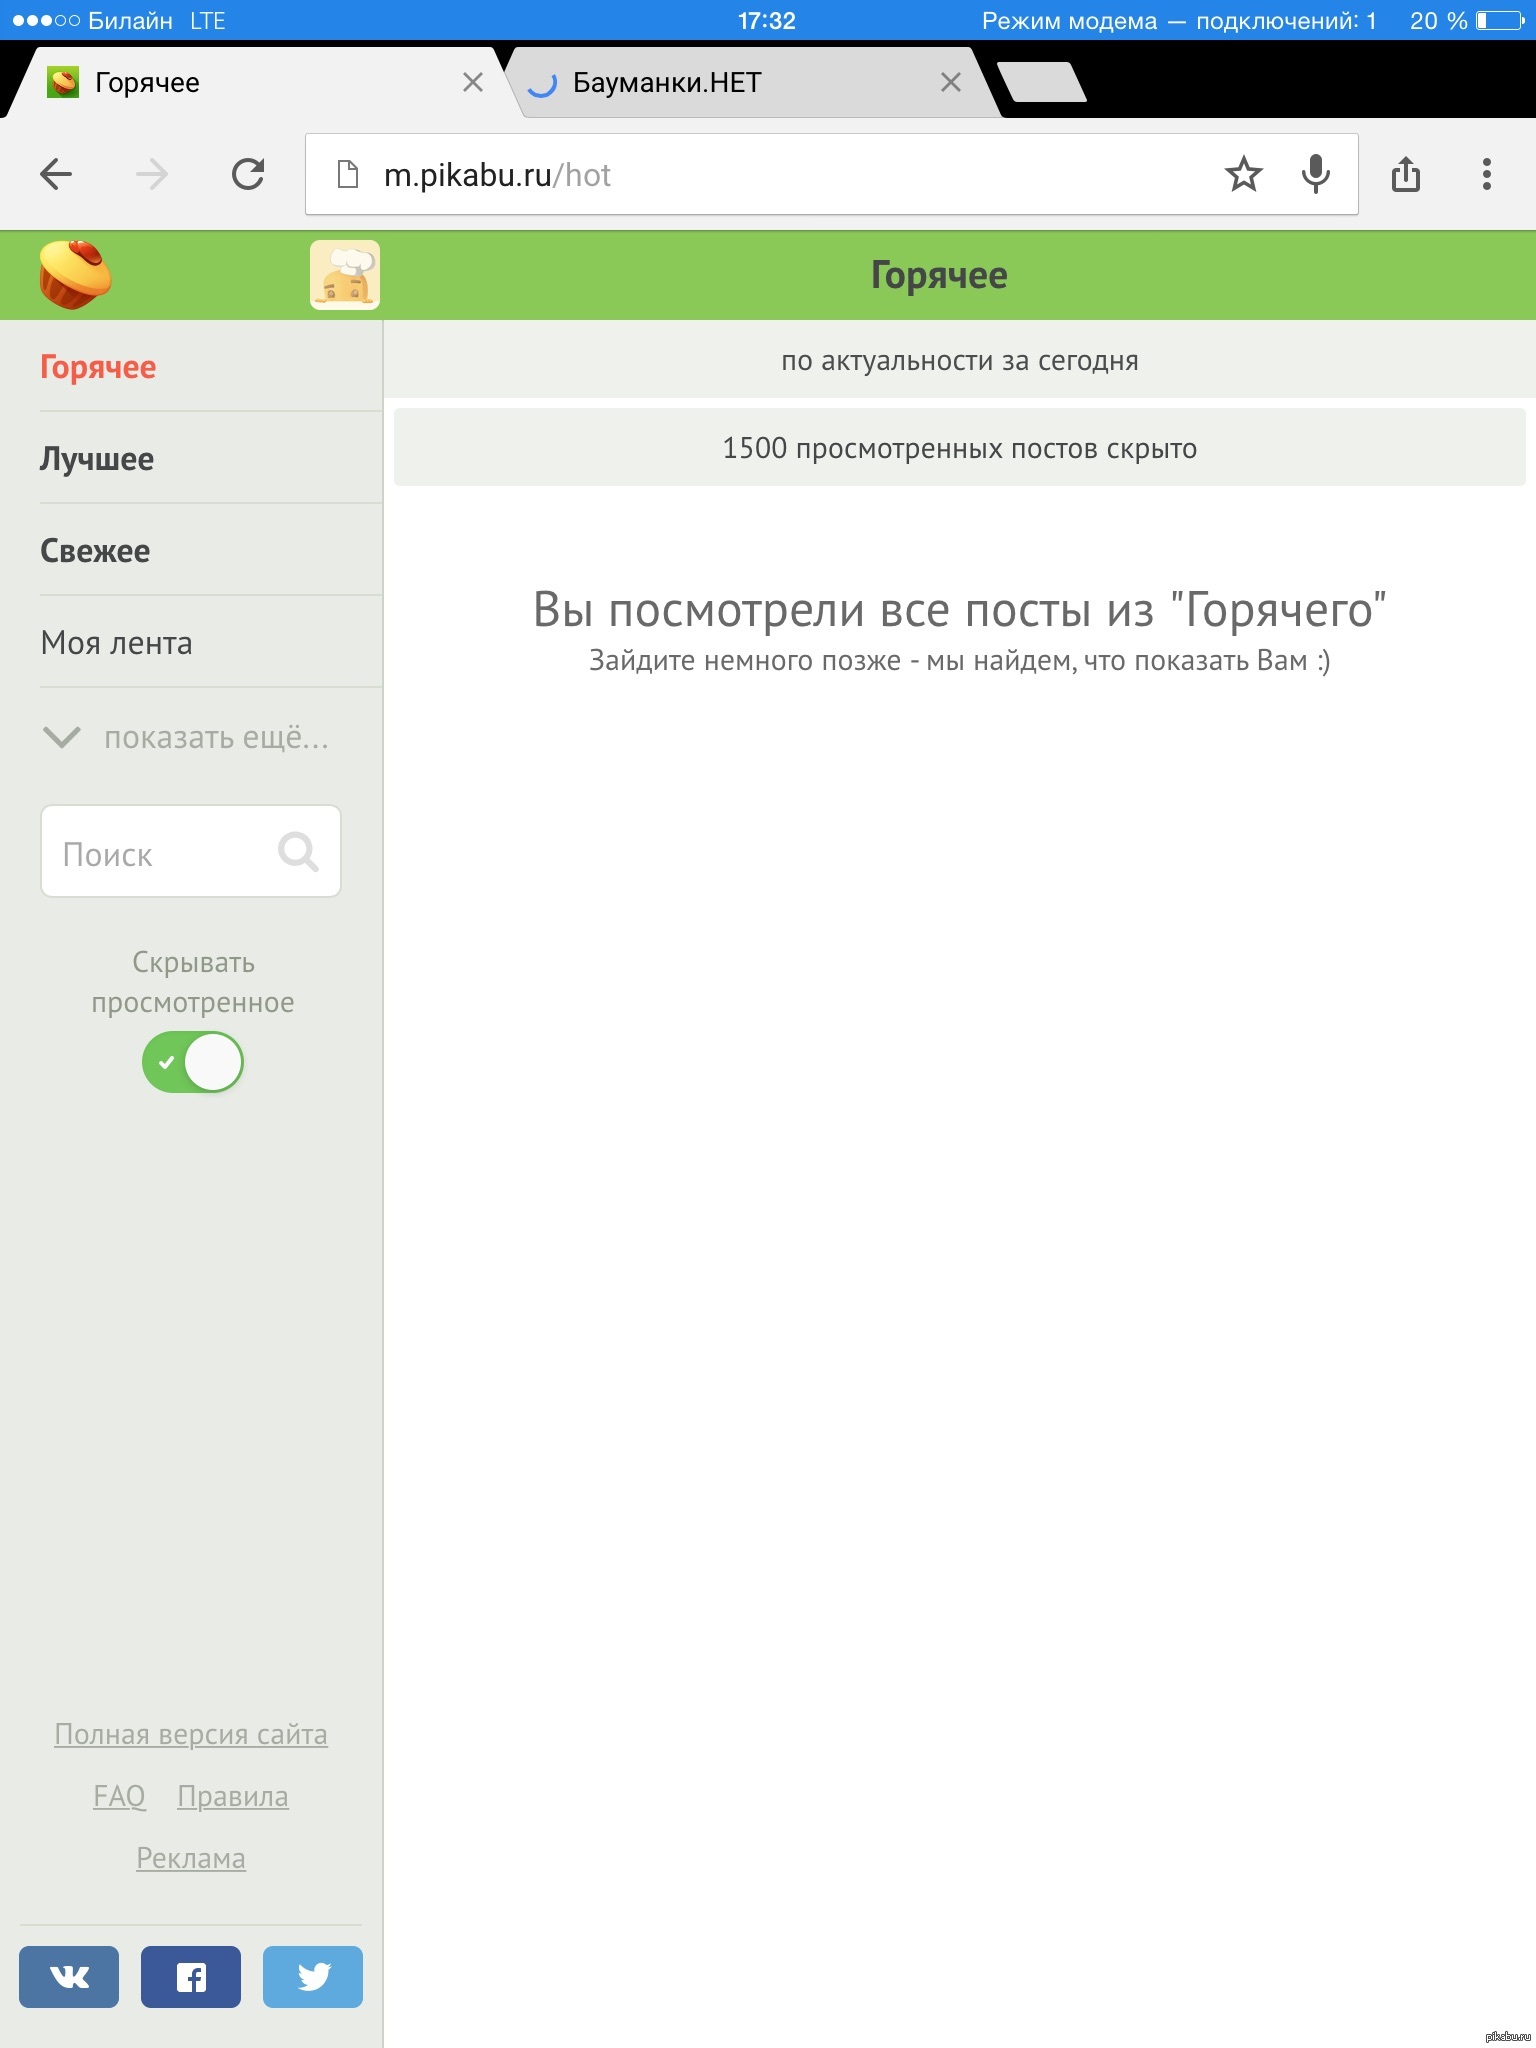This screenshot has width=1536, height=2048.
Task: Toggle off "Скрывать просмотренное" switch
Action: 193,1062
